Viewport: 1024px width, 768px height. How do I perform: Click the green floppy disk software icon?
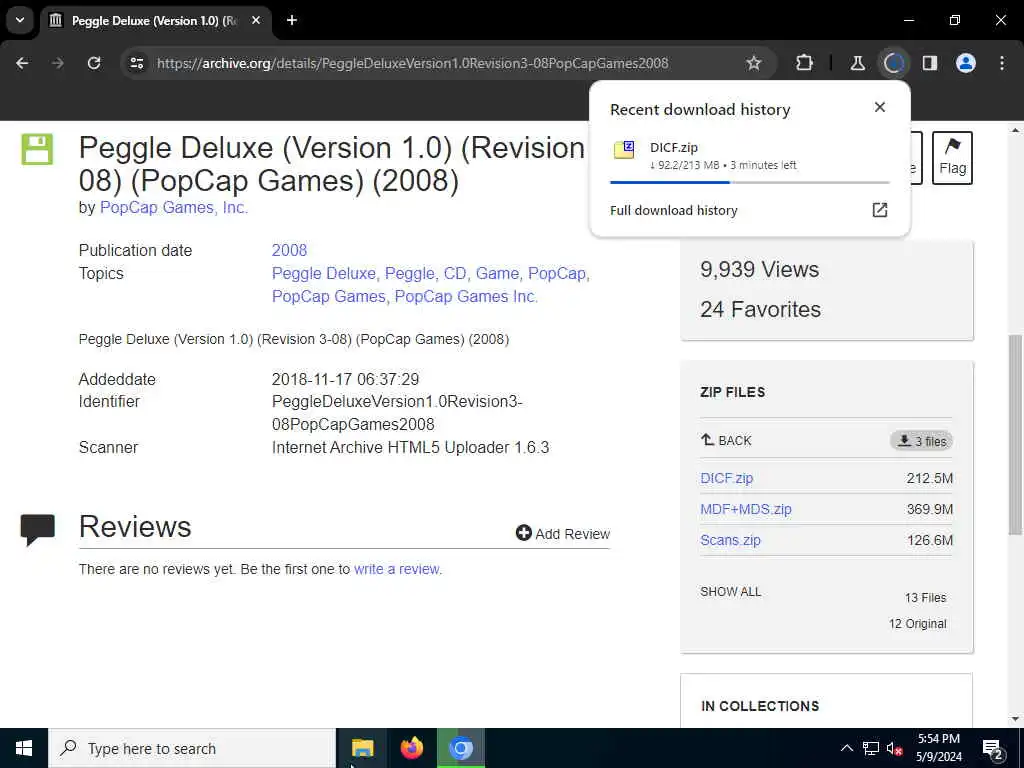pos(37,149)
